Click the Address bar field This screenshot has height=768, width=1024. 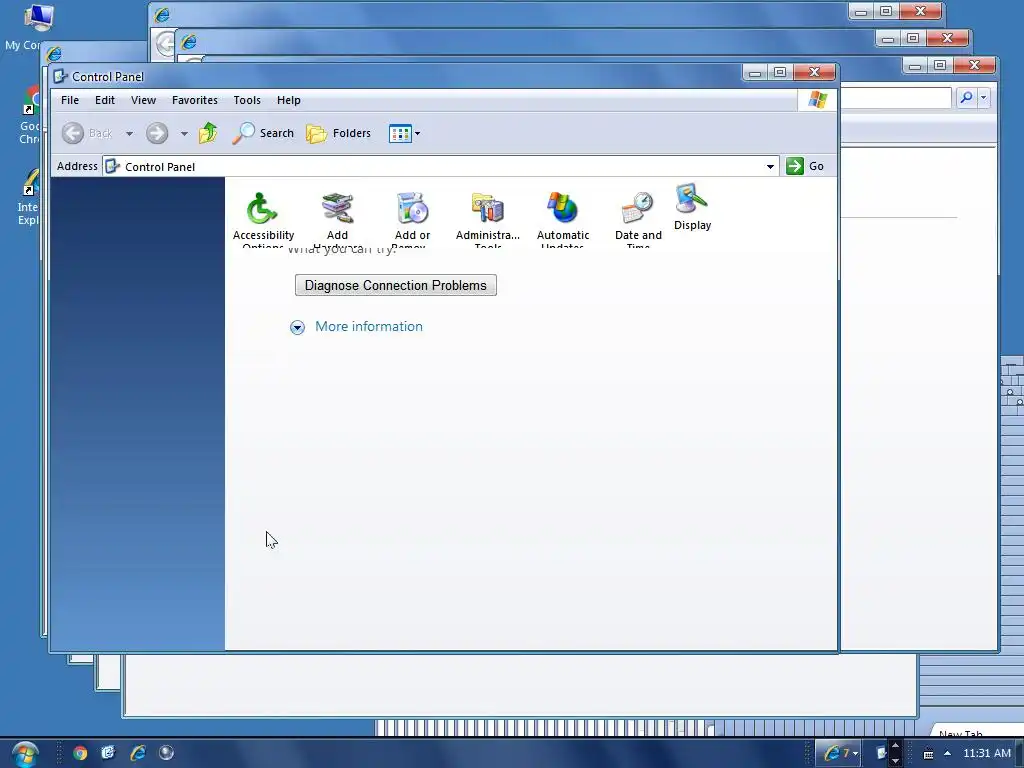(441, 167)
